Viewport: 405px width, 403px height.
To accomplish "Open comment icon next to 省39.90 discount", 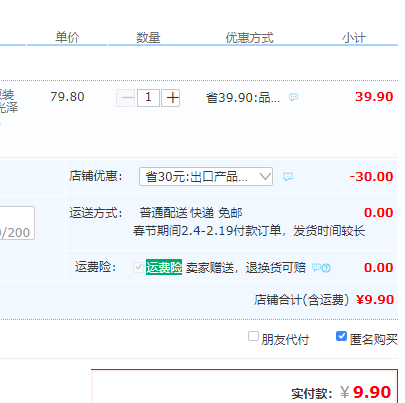I will (x=293, y=97).
